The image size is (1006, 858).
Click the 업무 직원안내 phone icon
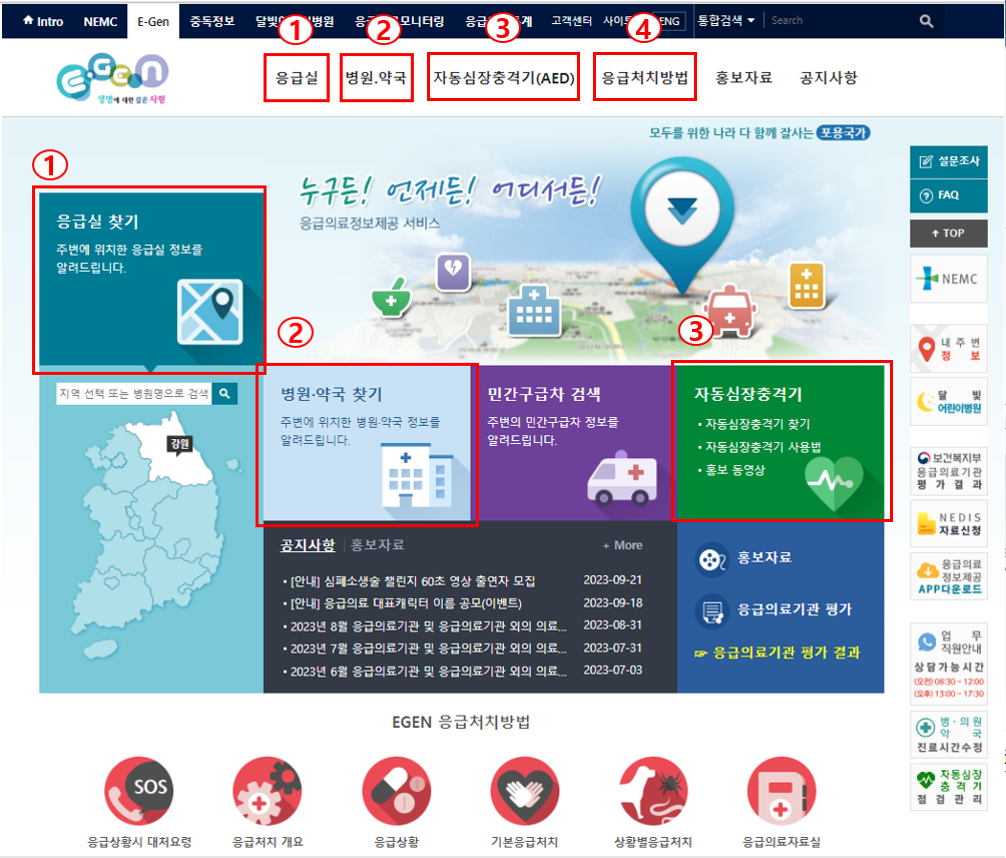coord(926,642)
